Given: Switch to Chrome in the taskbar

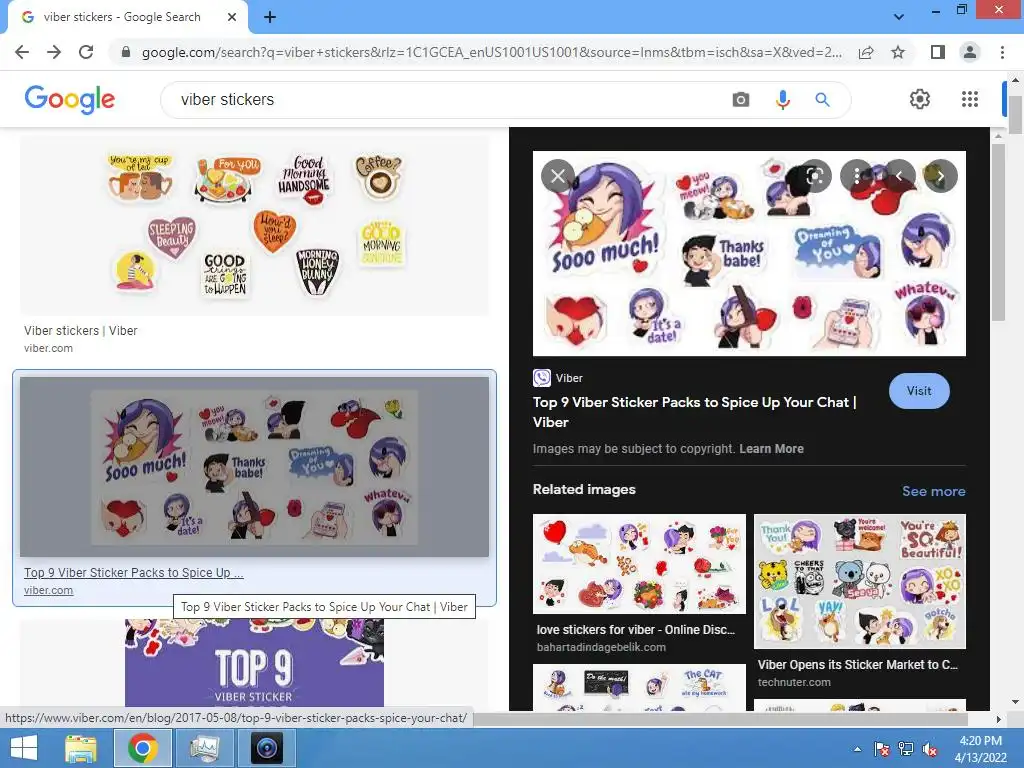Looking at the screenshot, I should 142,748.
